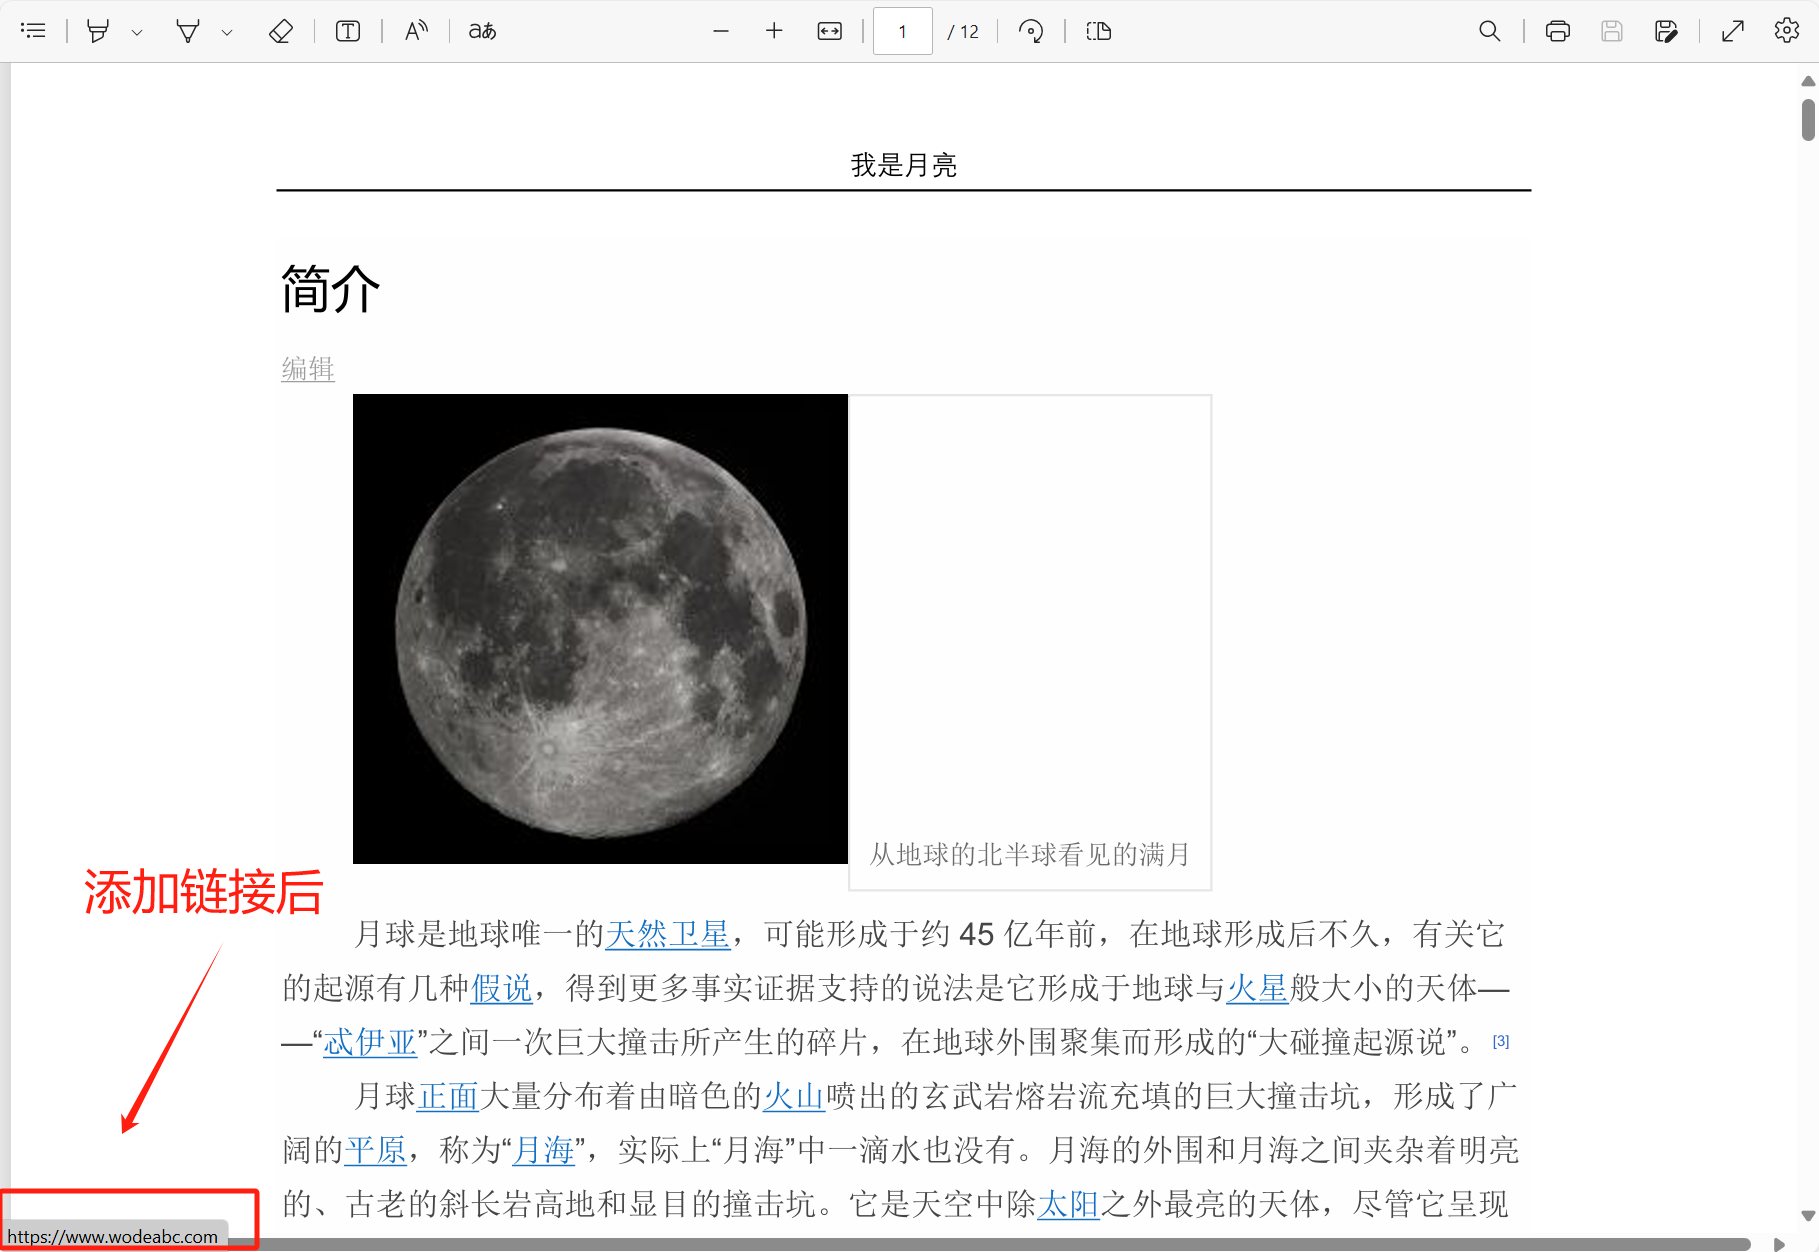The width and height of the screenshot is (1819, 1252).
Task: Fit the PDF to page width
Action: tap(829, 31)
